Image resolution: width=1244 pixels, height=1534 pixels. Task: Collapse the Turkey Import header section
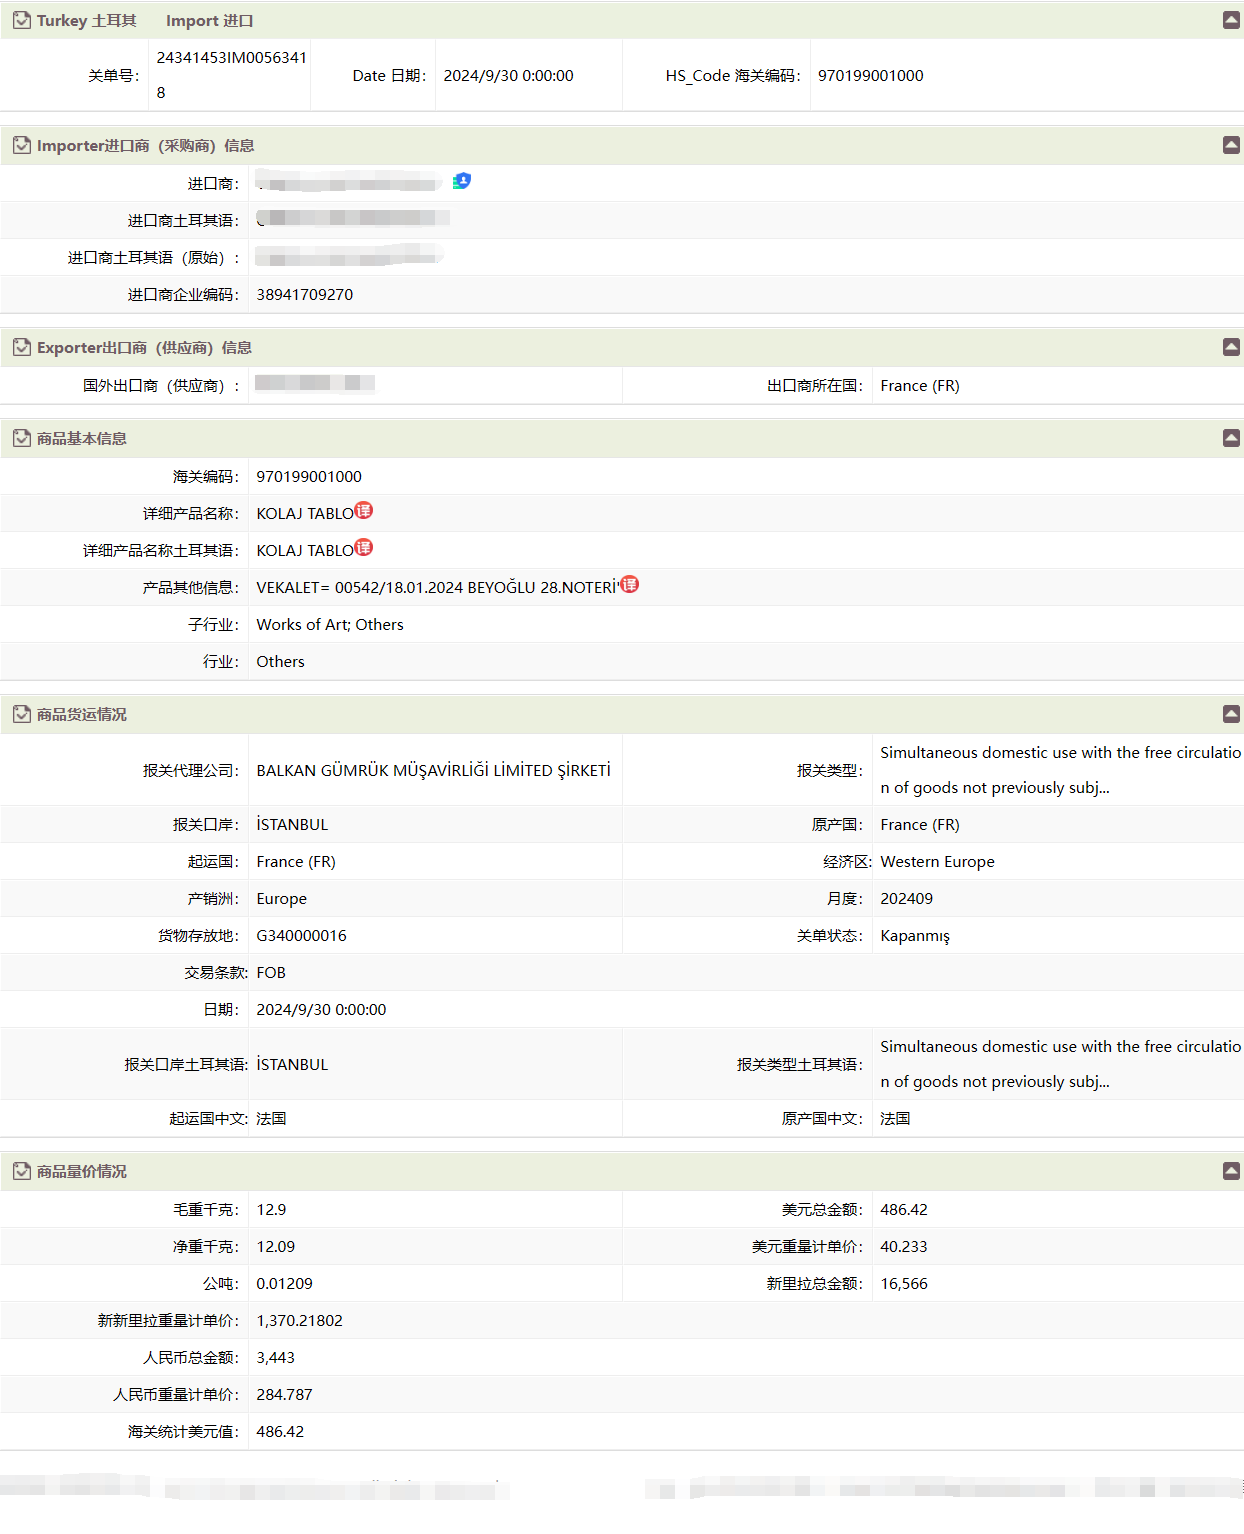tap(1231, 20)
